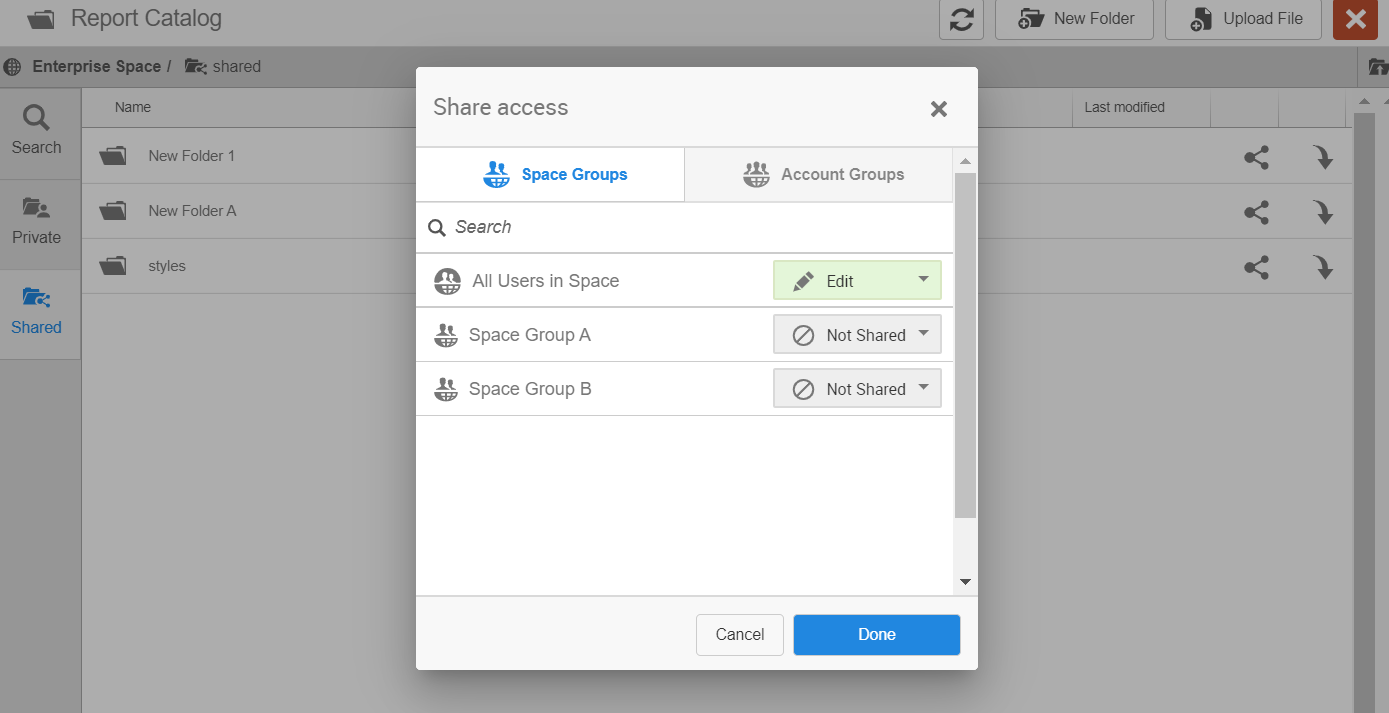Click the New Folder button
The height and width of the screenshot is (713, 1389).
click(1074, 19)
